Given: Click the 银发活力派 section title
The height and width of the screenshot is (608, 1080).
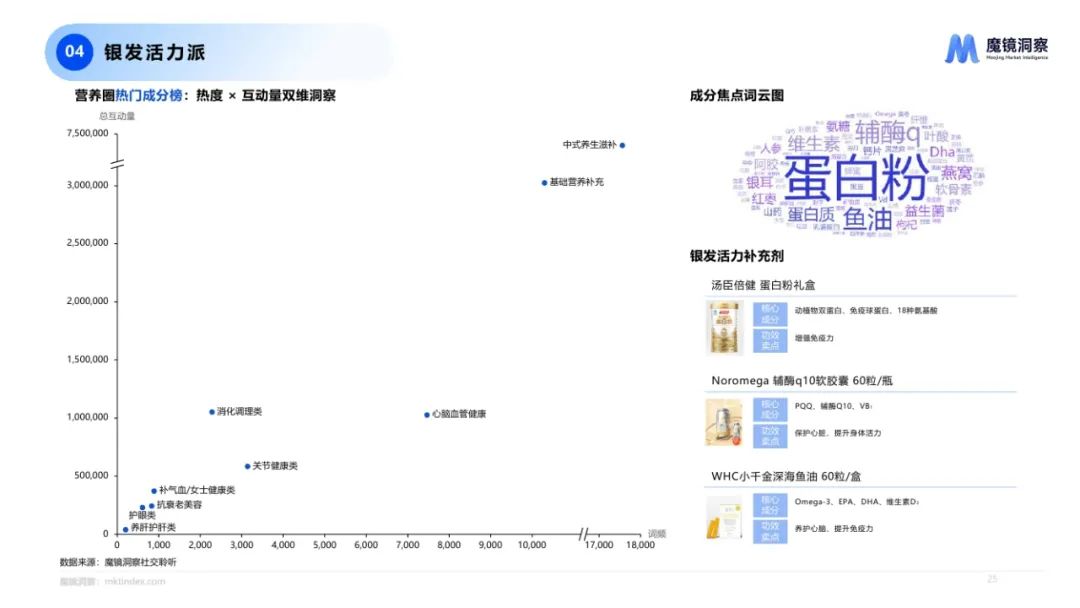Looking at the screenshot, I should point(154,52).
